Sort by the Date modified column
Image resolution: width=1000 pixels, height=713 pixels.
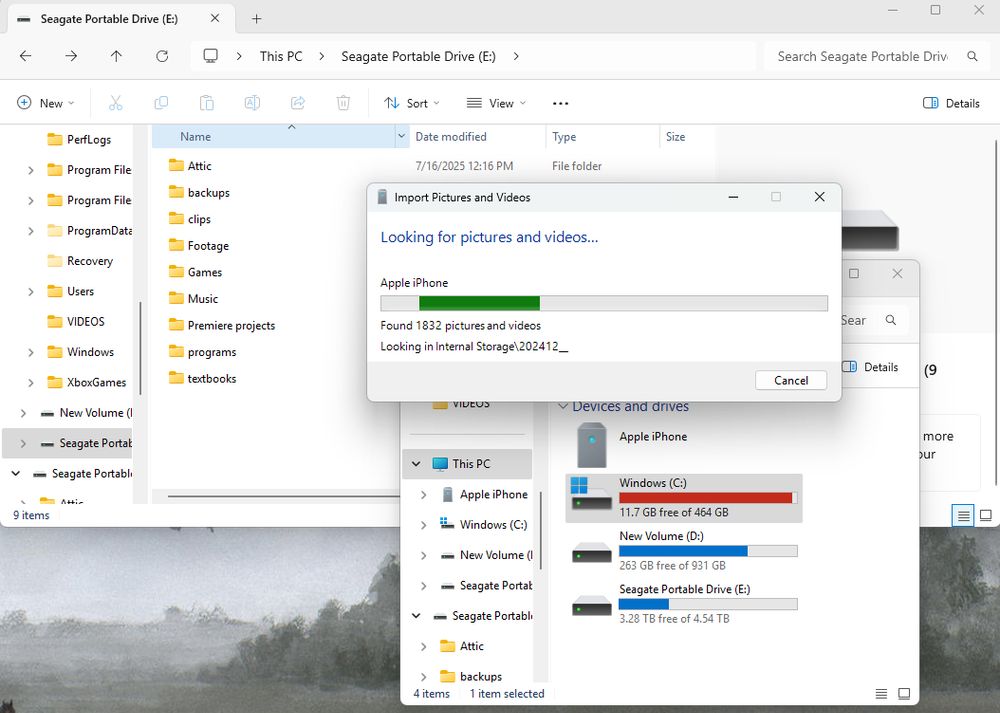(x=478, y=136)
